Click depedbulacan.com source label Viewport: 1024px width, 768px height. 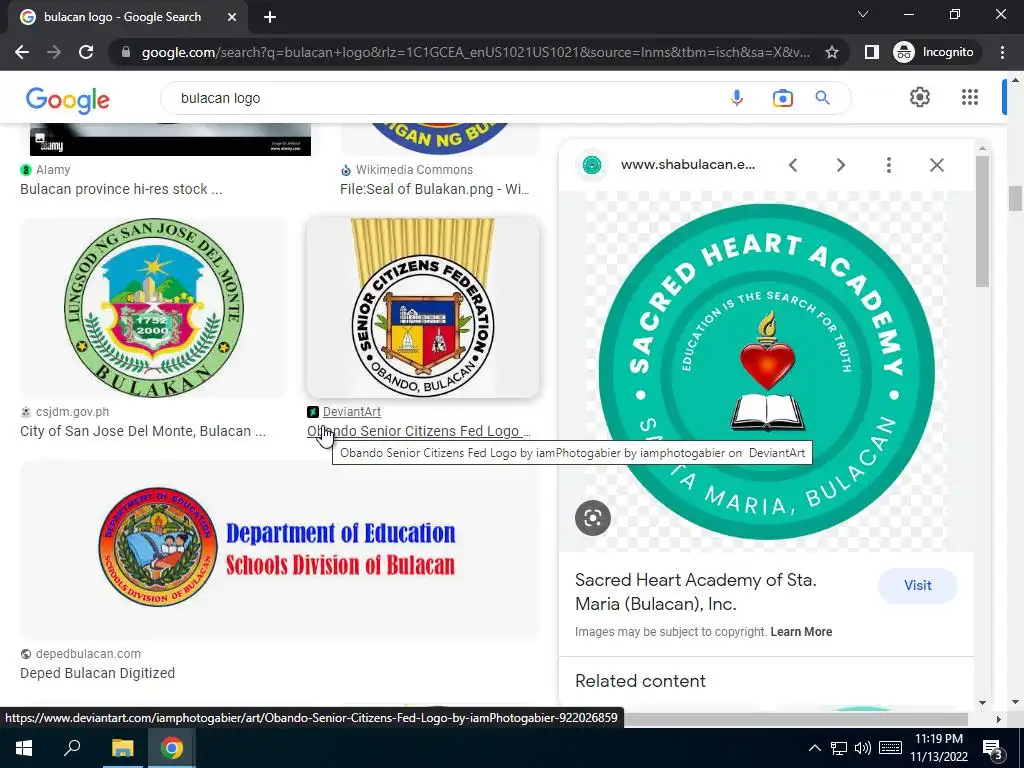click(x=88, y=654)
